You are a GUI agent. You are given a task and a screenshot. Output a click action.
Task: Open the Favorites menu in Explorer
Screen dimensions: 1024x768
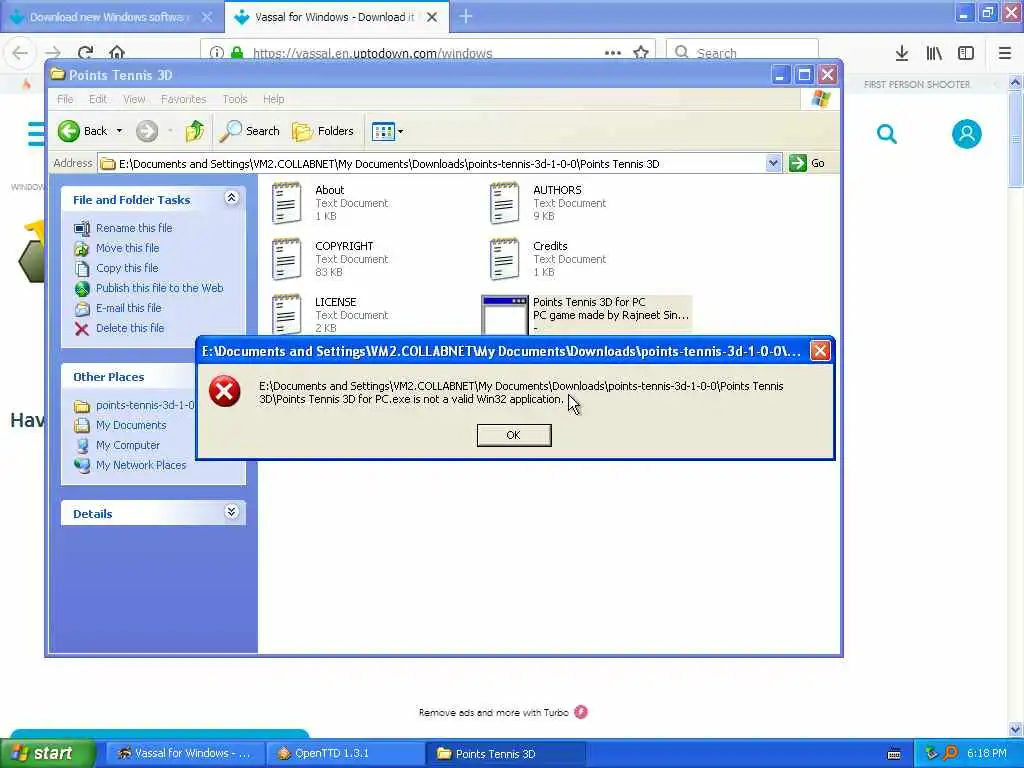tap(184, 99)
